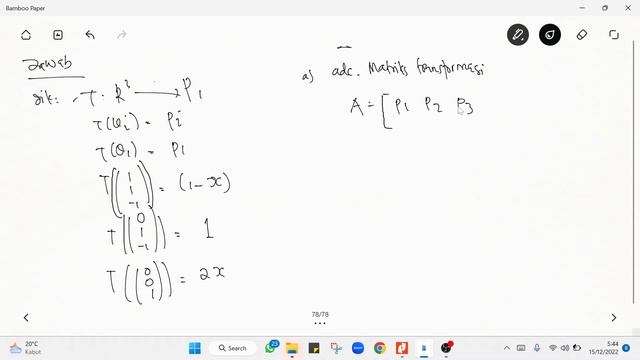The width and height of the screenshot is (640, 360).
Task: Open the battery status icon
Action: [x=577, y=348]
